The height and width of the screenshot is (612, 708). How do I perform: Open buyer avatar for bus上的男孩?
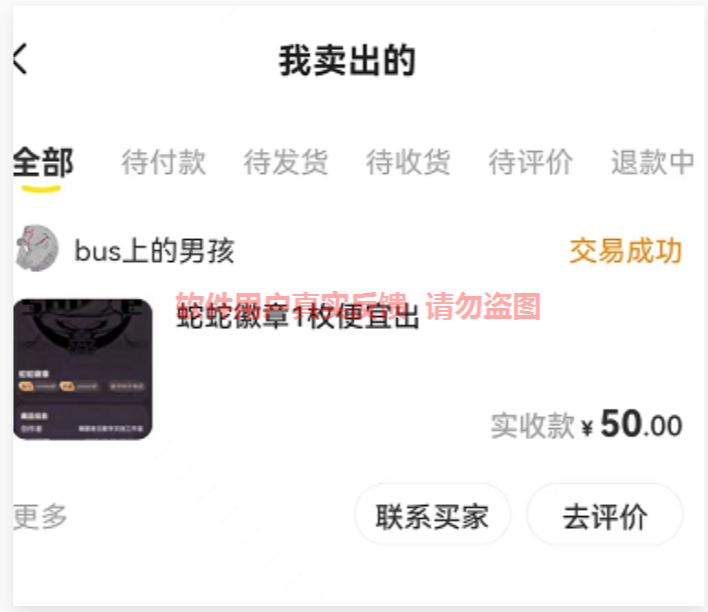[37, 248]
